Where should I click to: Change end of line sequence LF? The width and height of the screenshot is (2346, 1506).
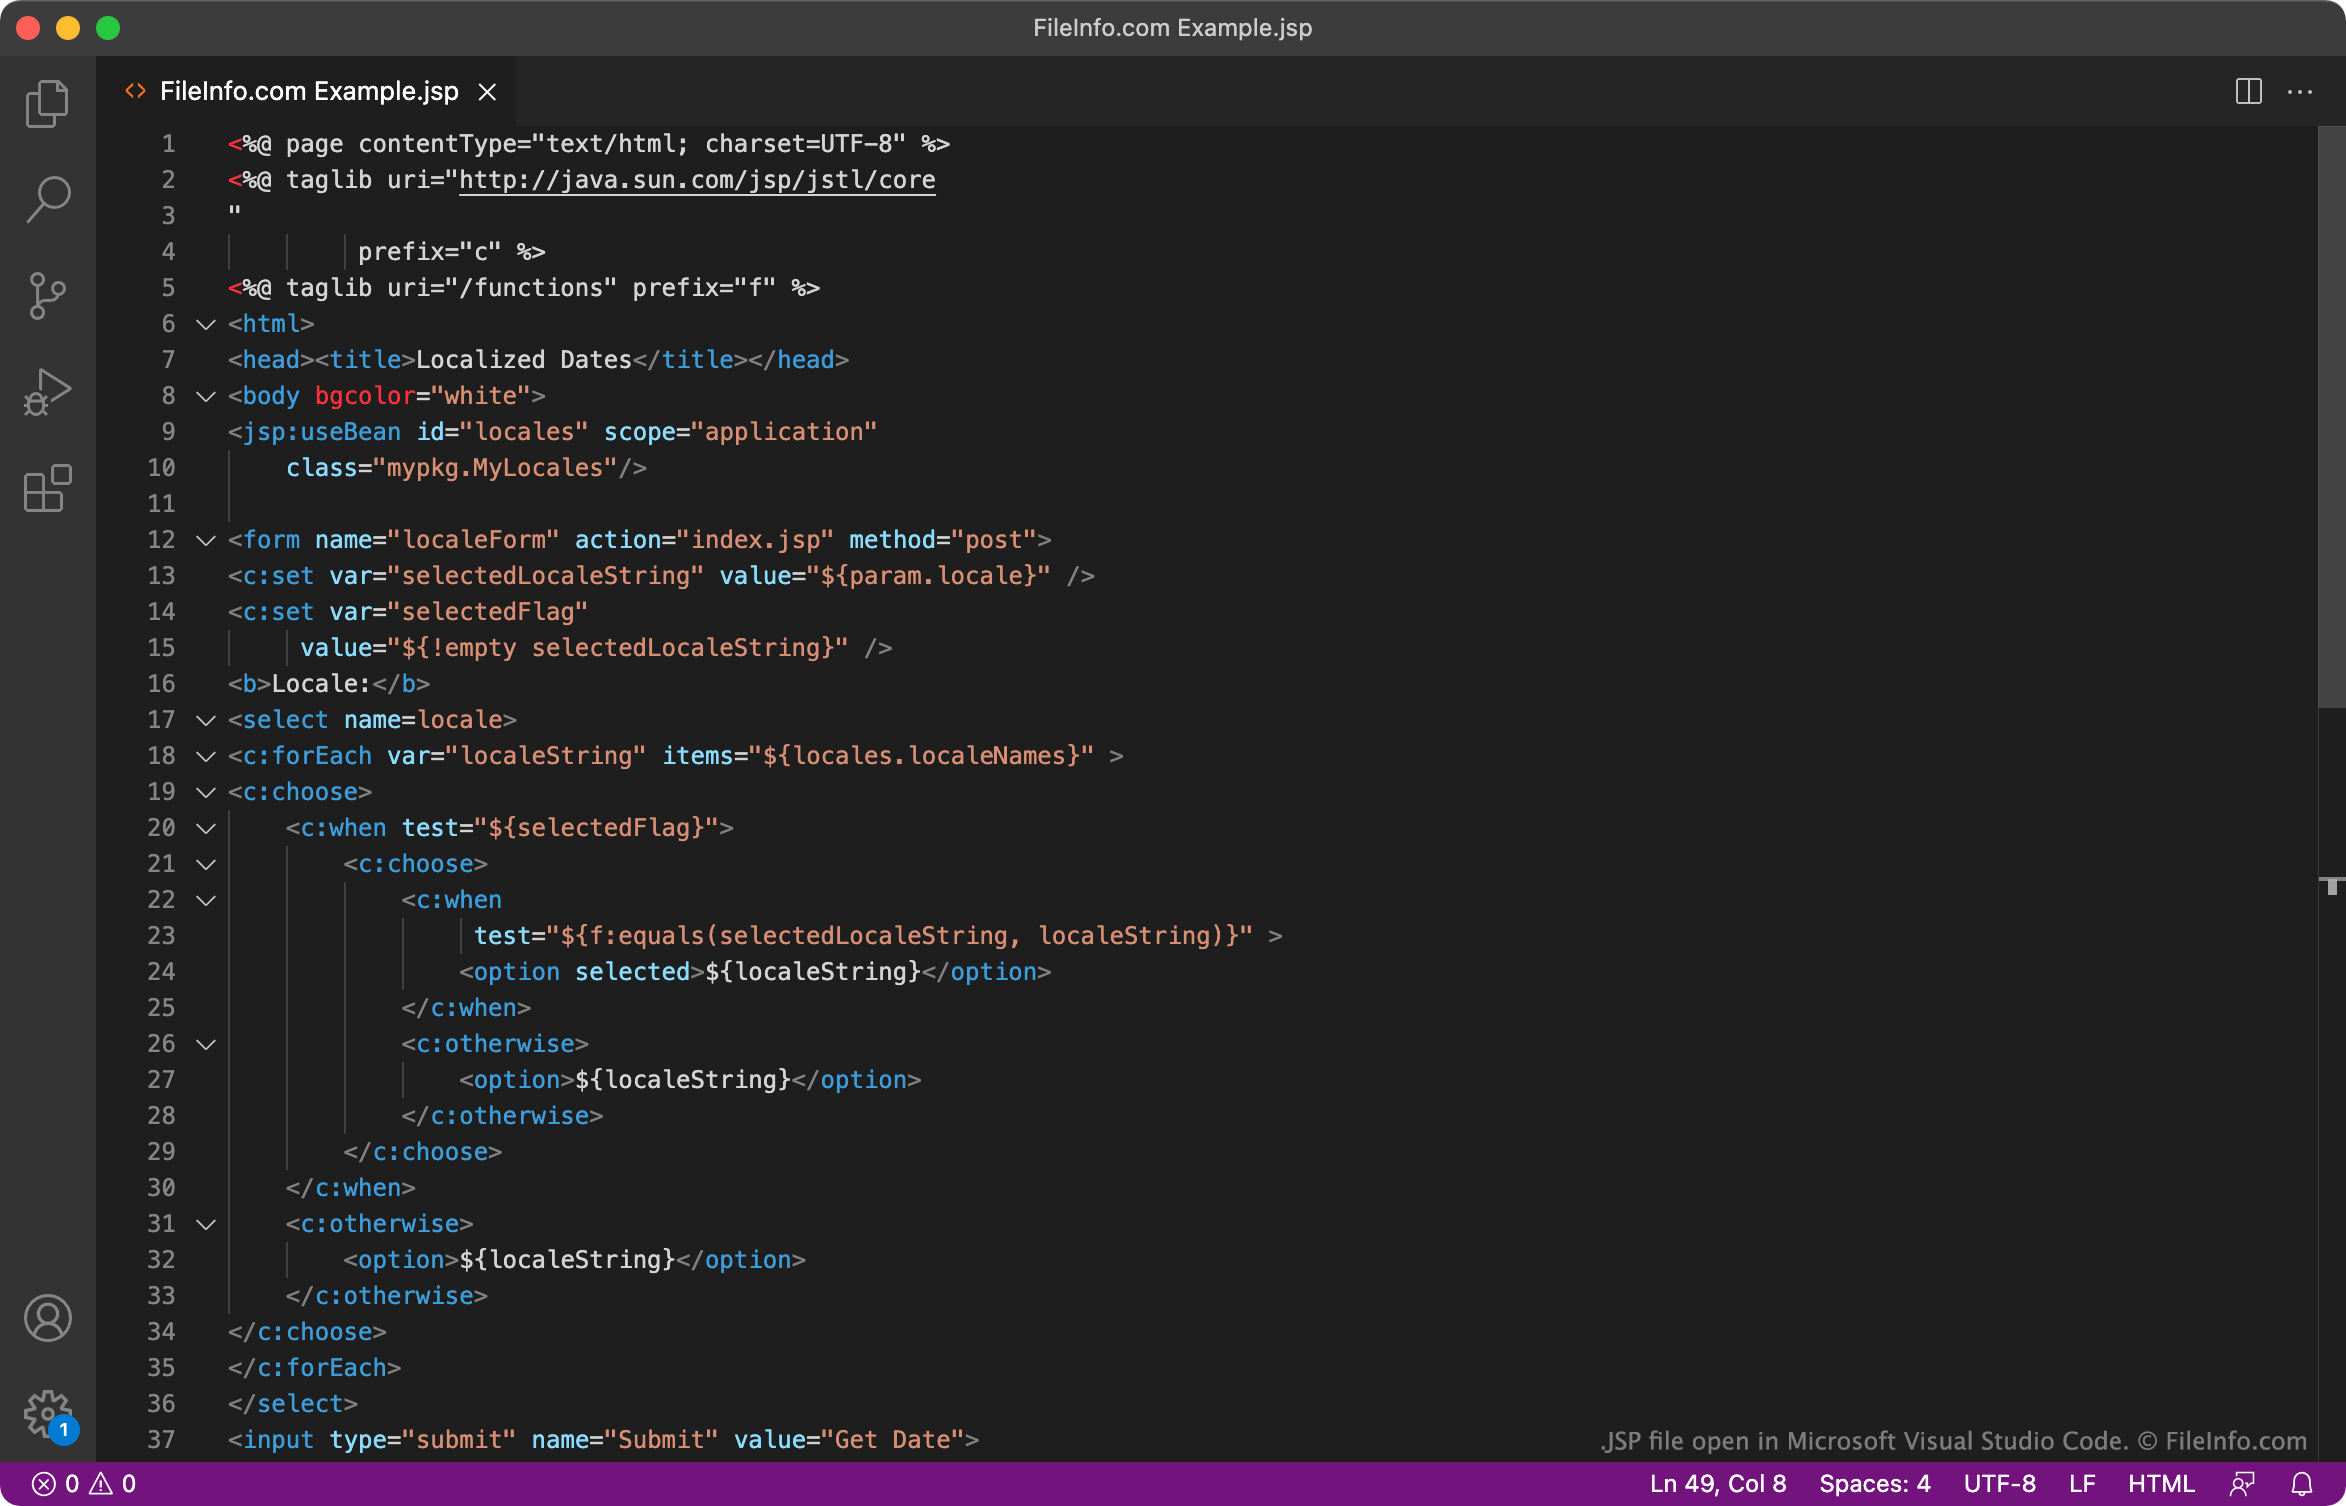point(2082,1484)
